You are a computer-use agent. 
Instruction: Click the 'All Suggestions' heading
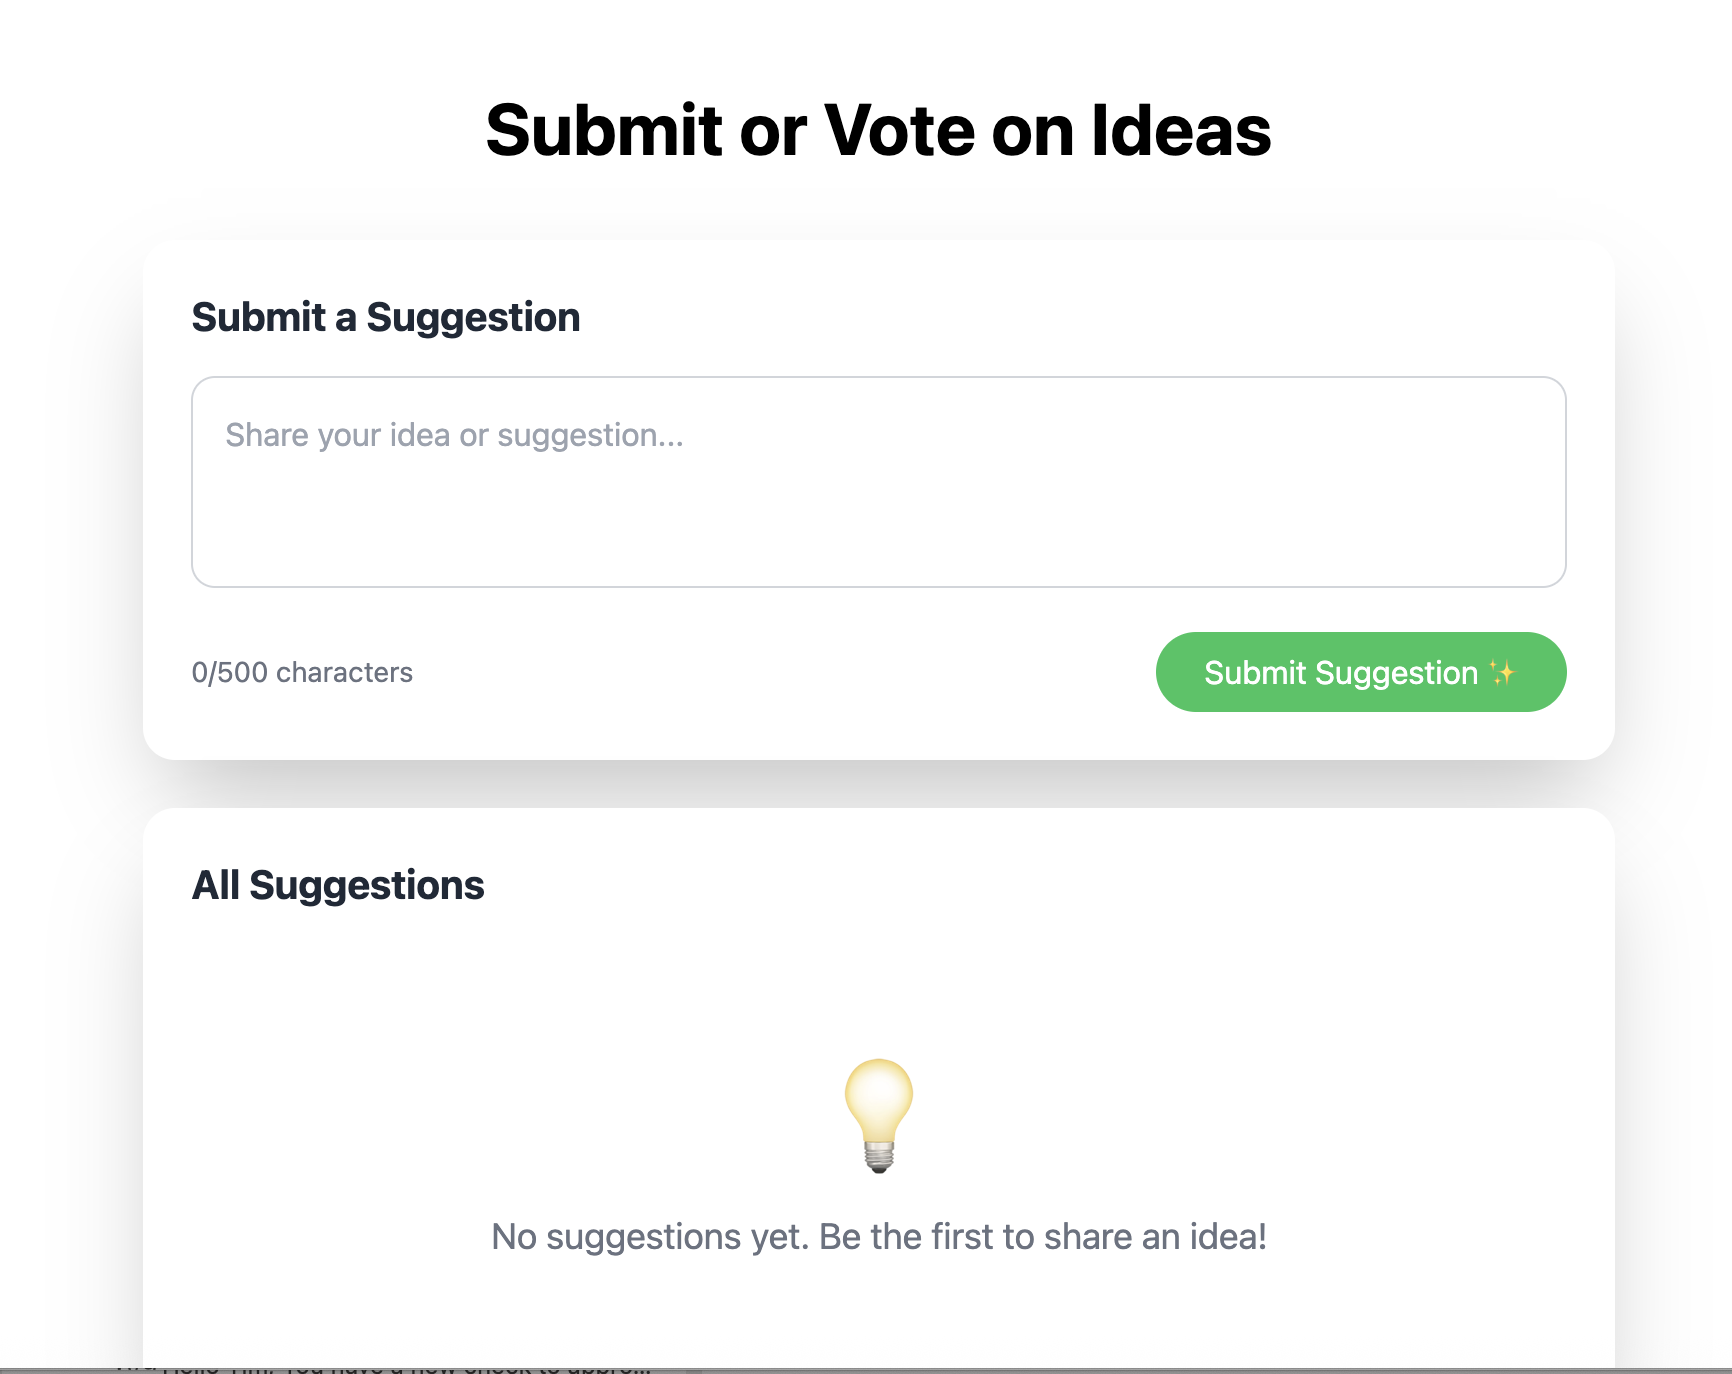(338, 885)
